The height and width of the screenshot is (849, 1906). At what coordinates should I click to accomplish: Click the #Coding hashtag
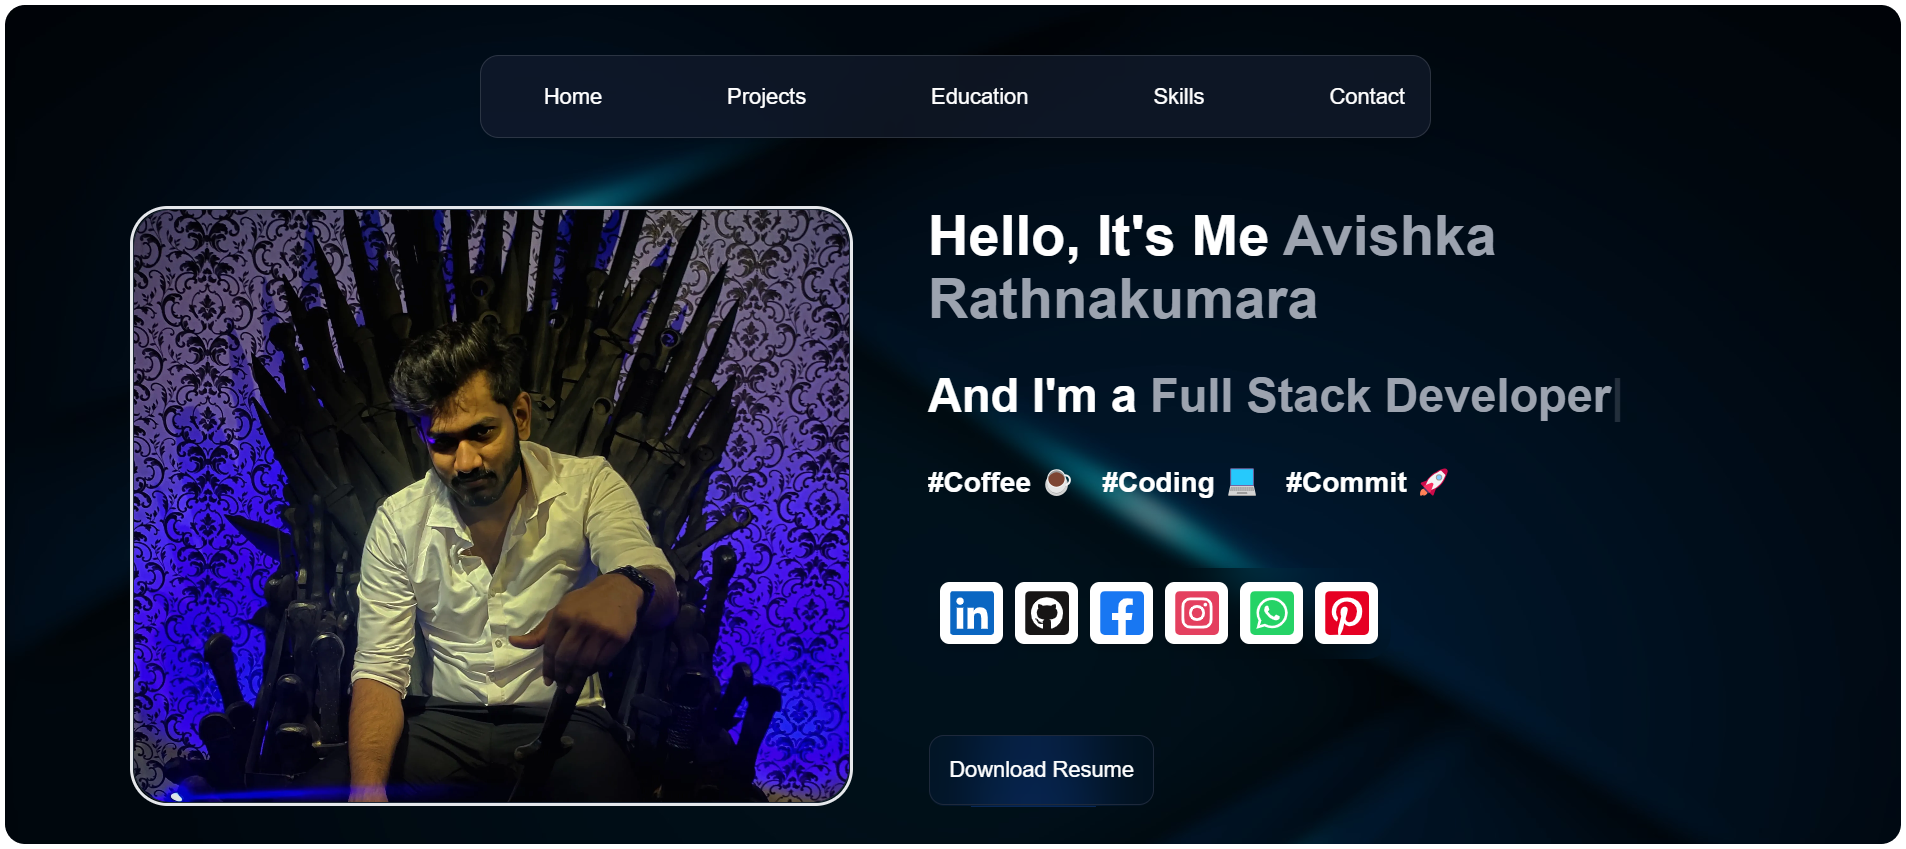click(x=1158, y=483)
